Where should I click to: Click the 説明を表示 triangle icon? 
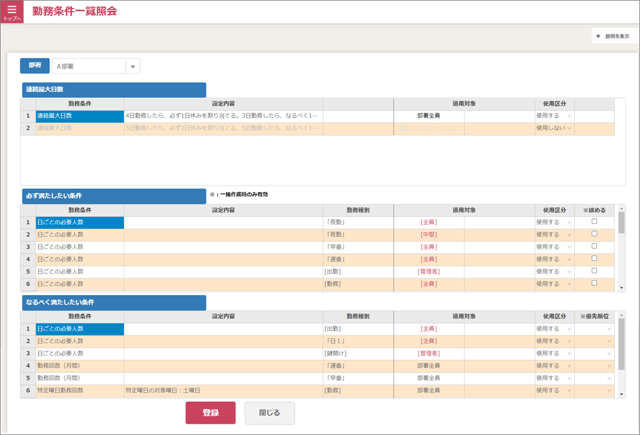[x=598, y=36]
